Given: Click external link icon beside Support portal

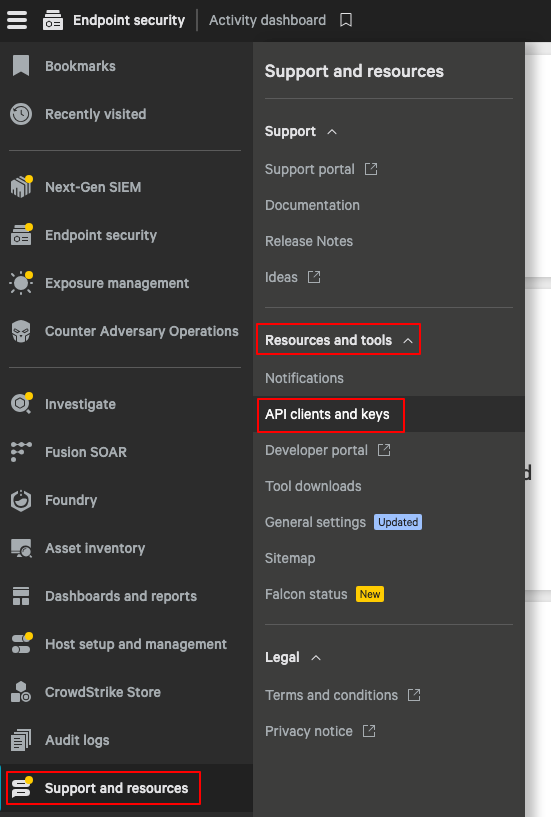Looking at the screenshot, I should point(371,169).
